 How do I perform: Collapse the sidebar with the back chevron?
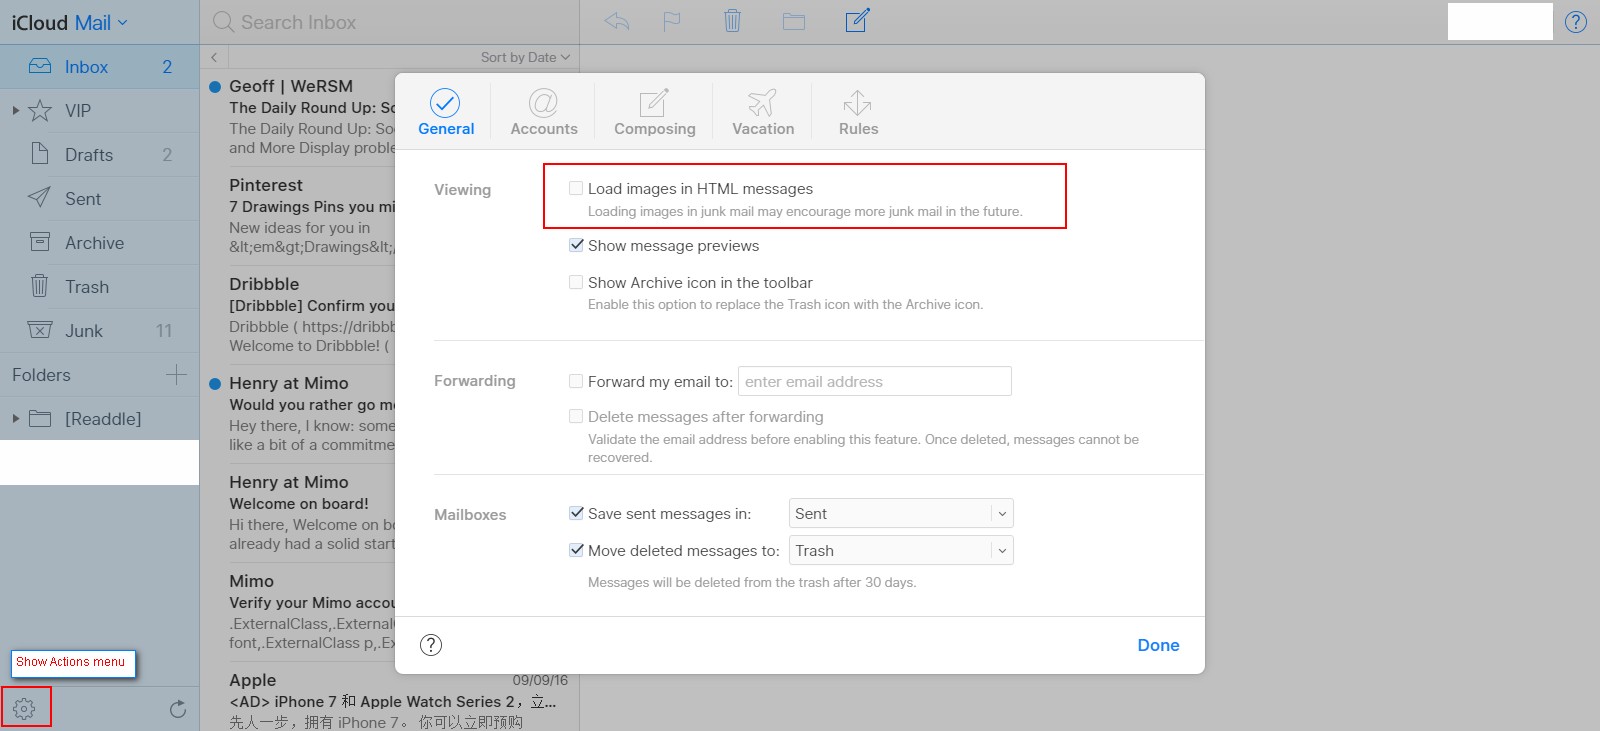(x=214, y=57)
